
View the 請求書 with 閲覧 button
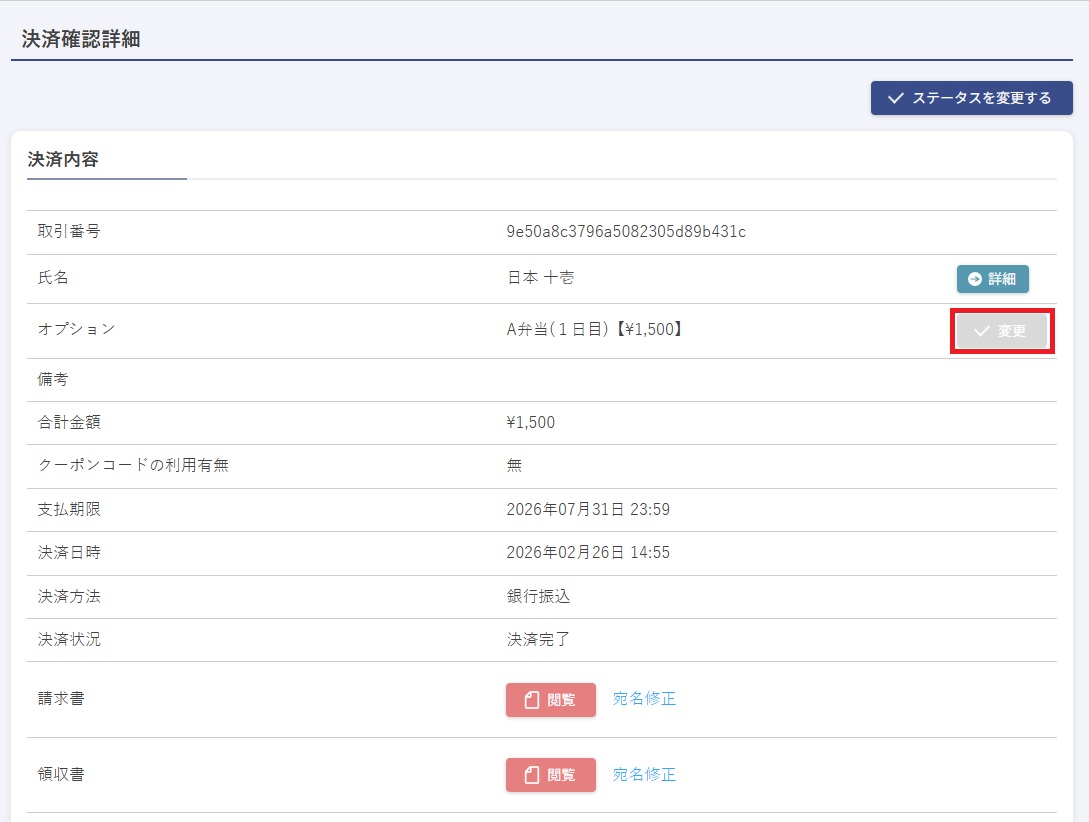[550, 700]
